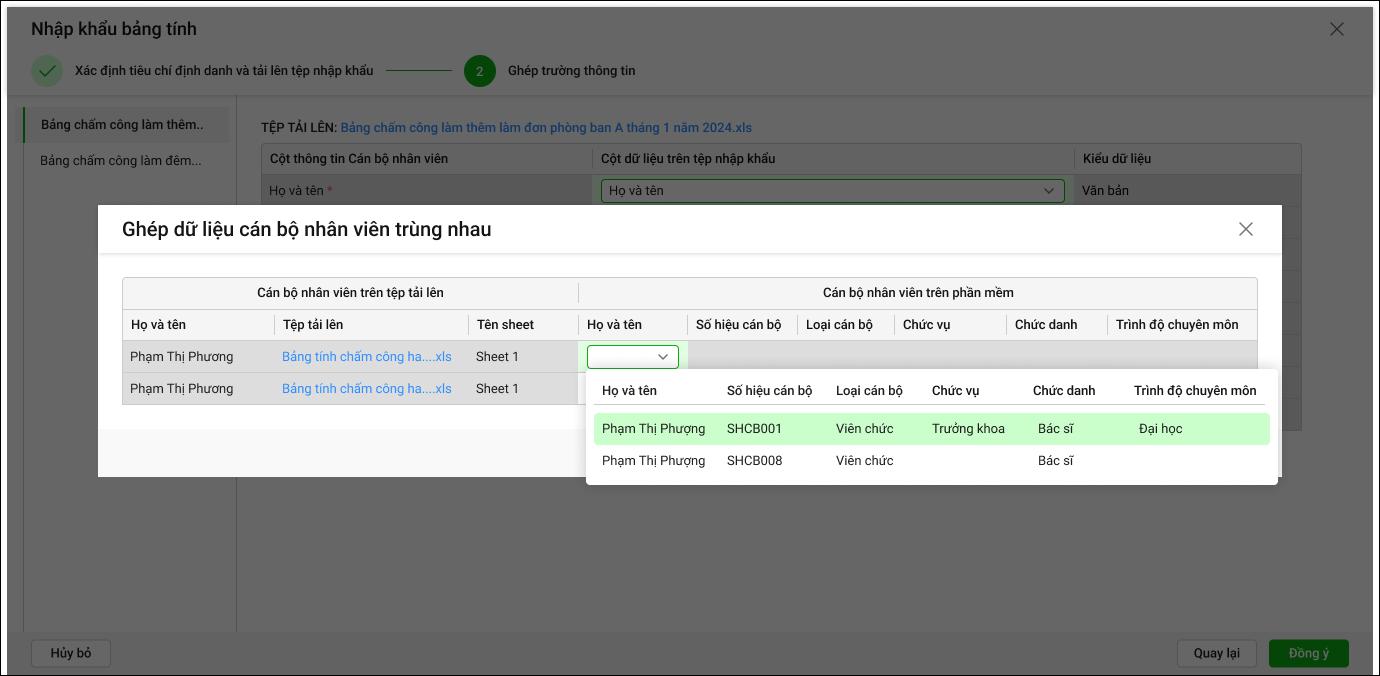The width and height of the screenshot is (1380, 676).
Task: Click the Số hiệu cán bộ column header
Action: (x=738, y=325)
